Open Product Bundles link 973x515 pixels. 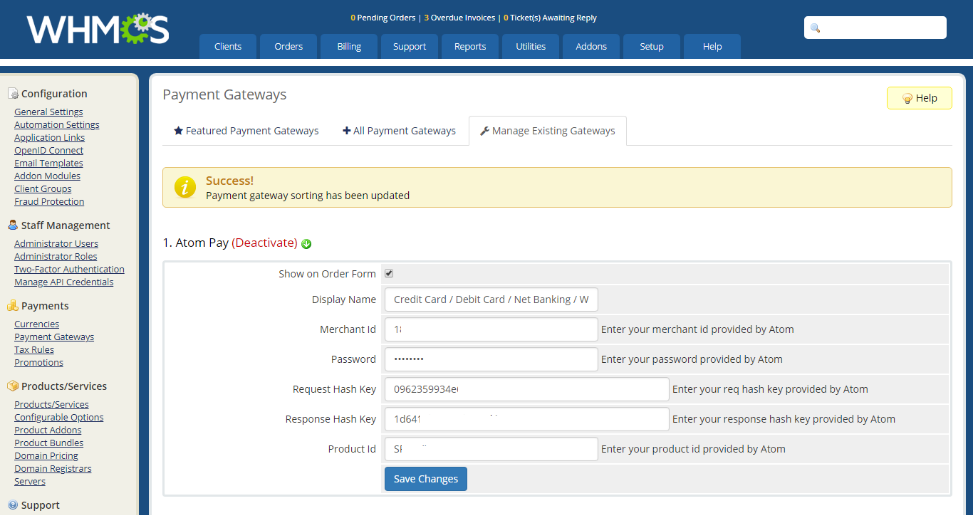point(48,443)
